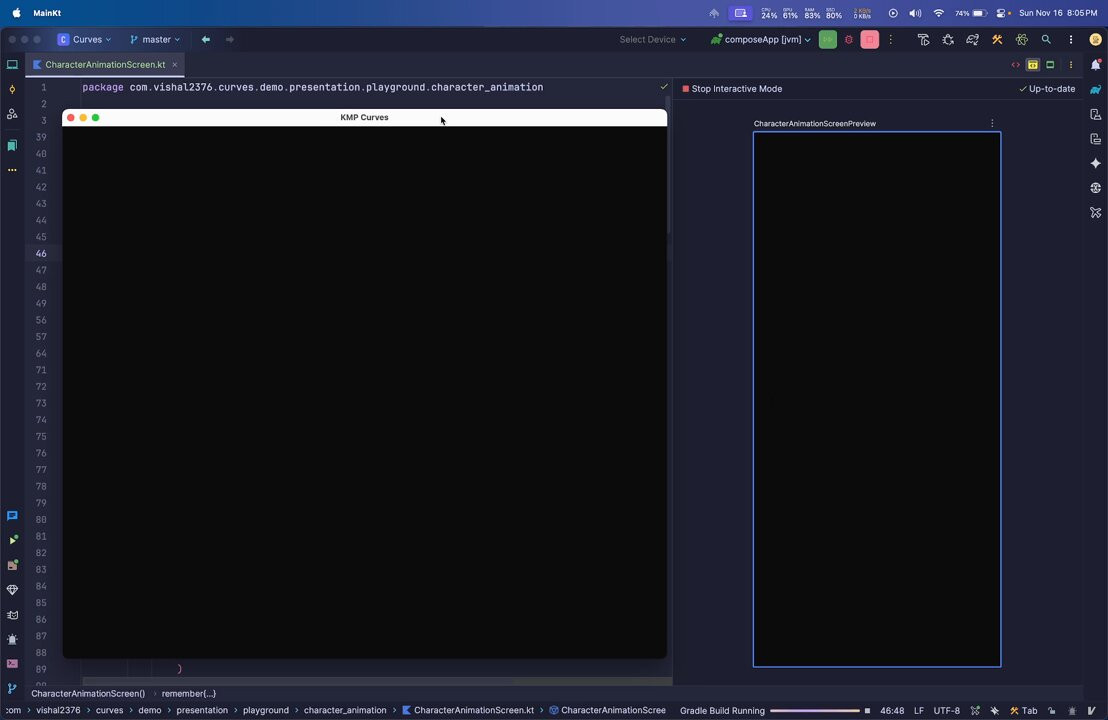Viewport: 1108px width, 720px height.
Task: Click the Sync Gradle project icon
Action: [972, 40]
